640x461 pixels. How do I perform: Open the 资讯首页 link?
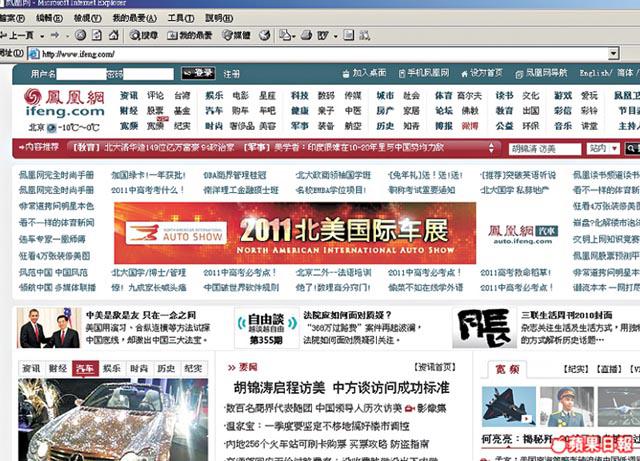tap(435, 367)
